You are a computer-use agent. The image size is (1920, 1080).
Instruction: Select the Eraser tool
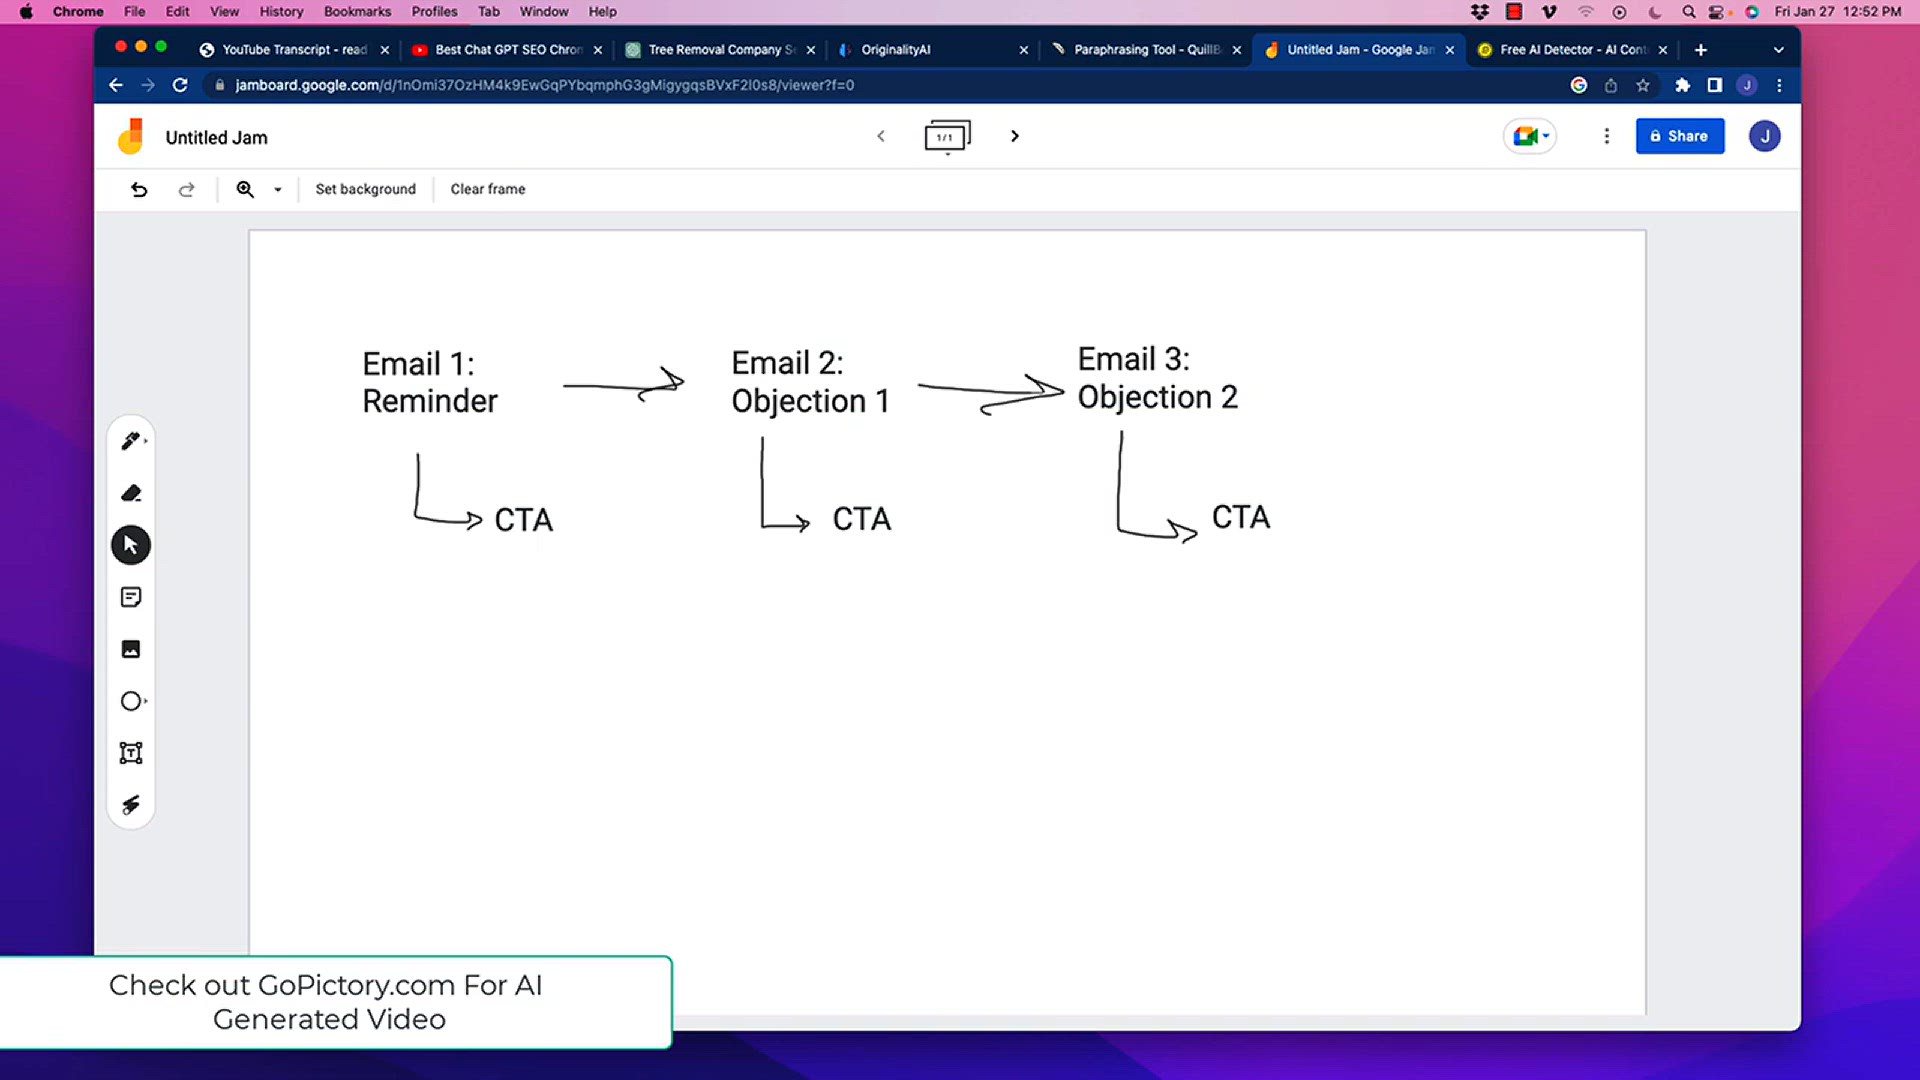click(x=130, y=493)
